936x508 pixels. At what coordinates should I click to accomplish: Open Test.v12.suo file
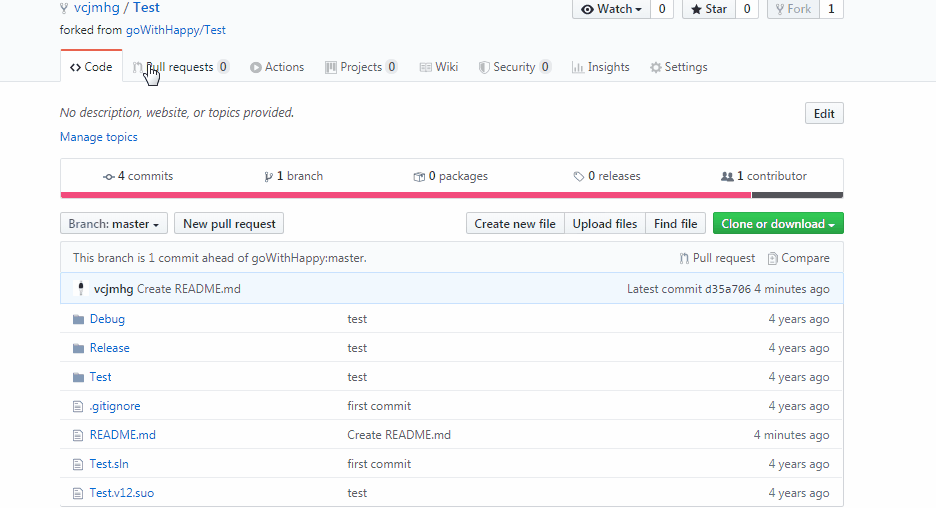[122, 493]
